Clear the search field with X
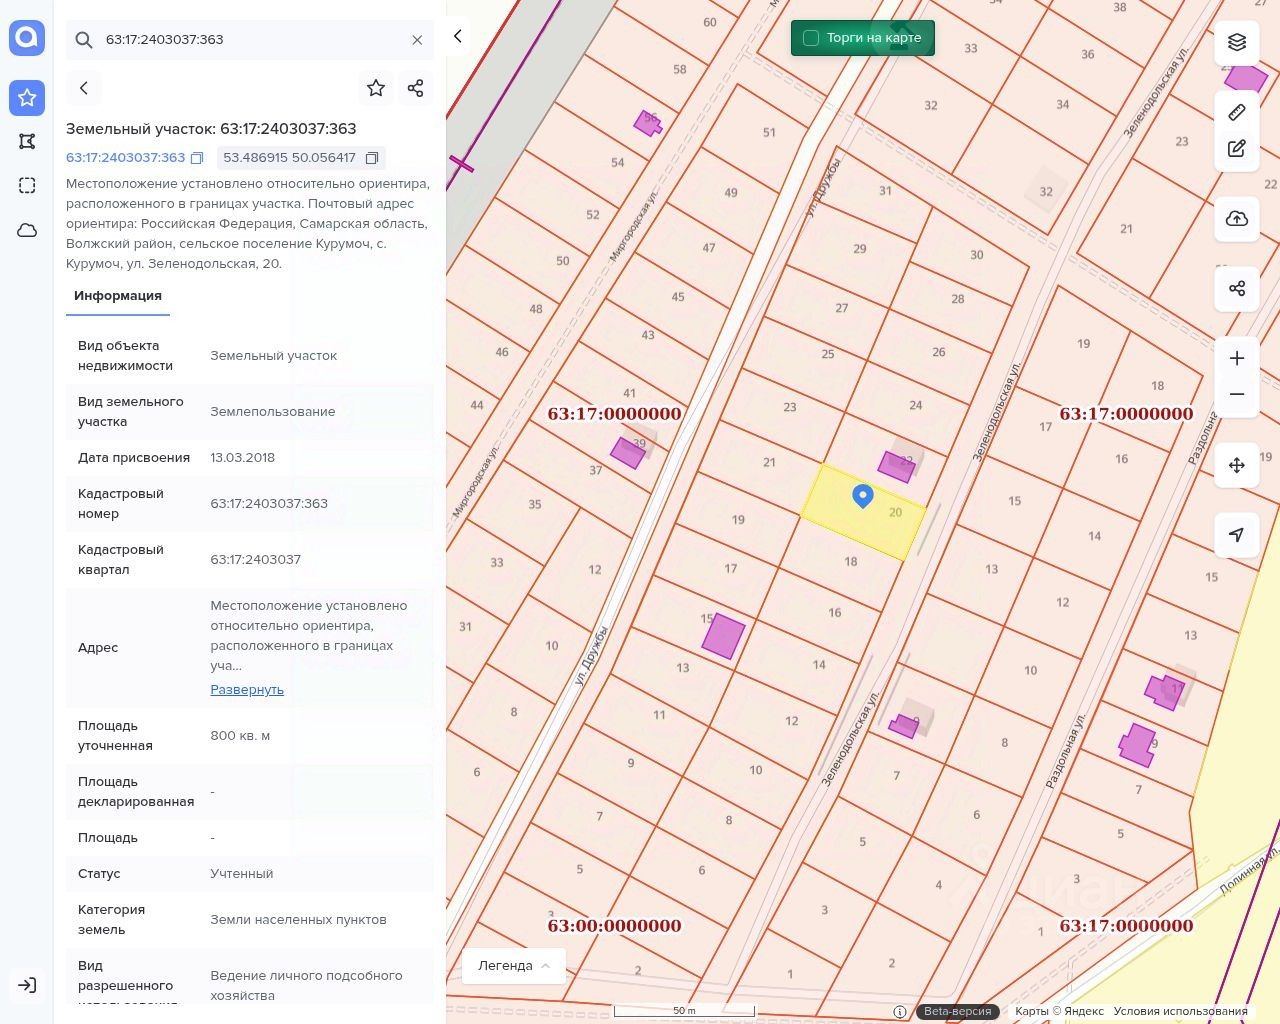 417,40
